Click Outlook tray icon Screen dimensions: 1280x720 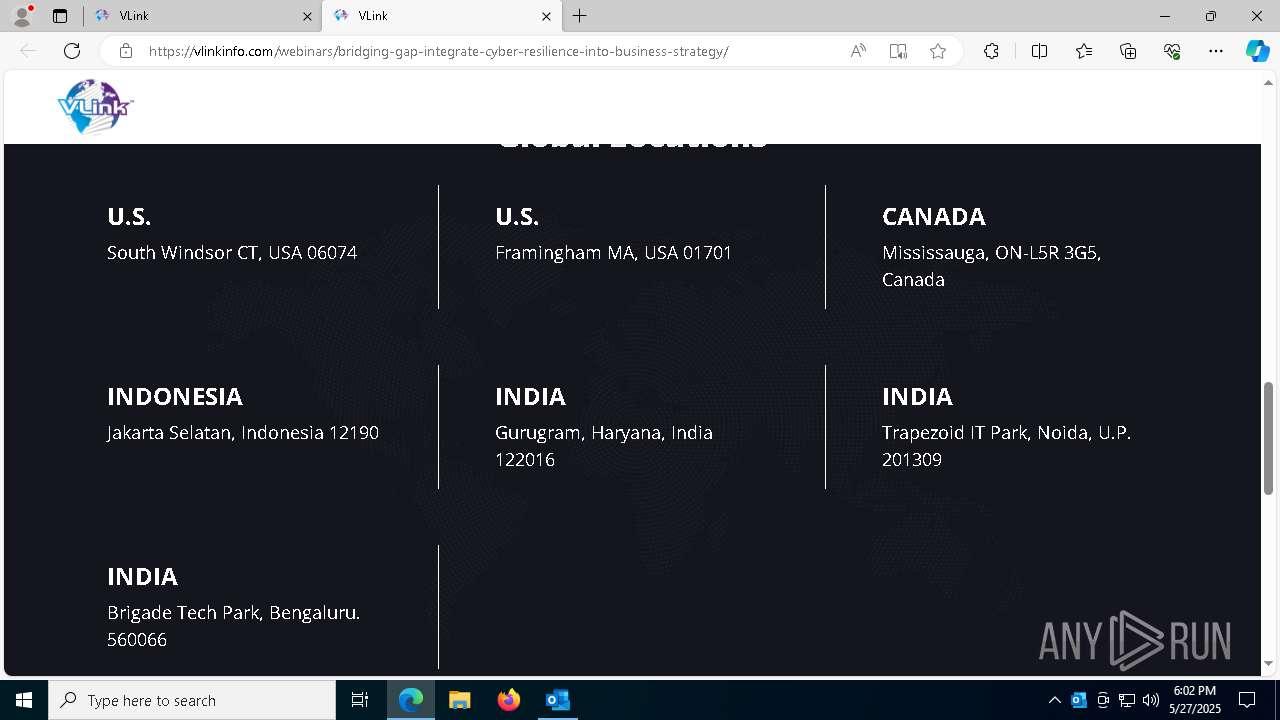(x=1079, y=700)
